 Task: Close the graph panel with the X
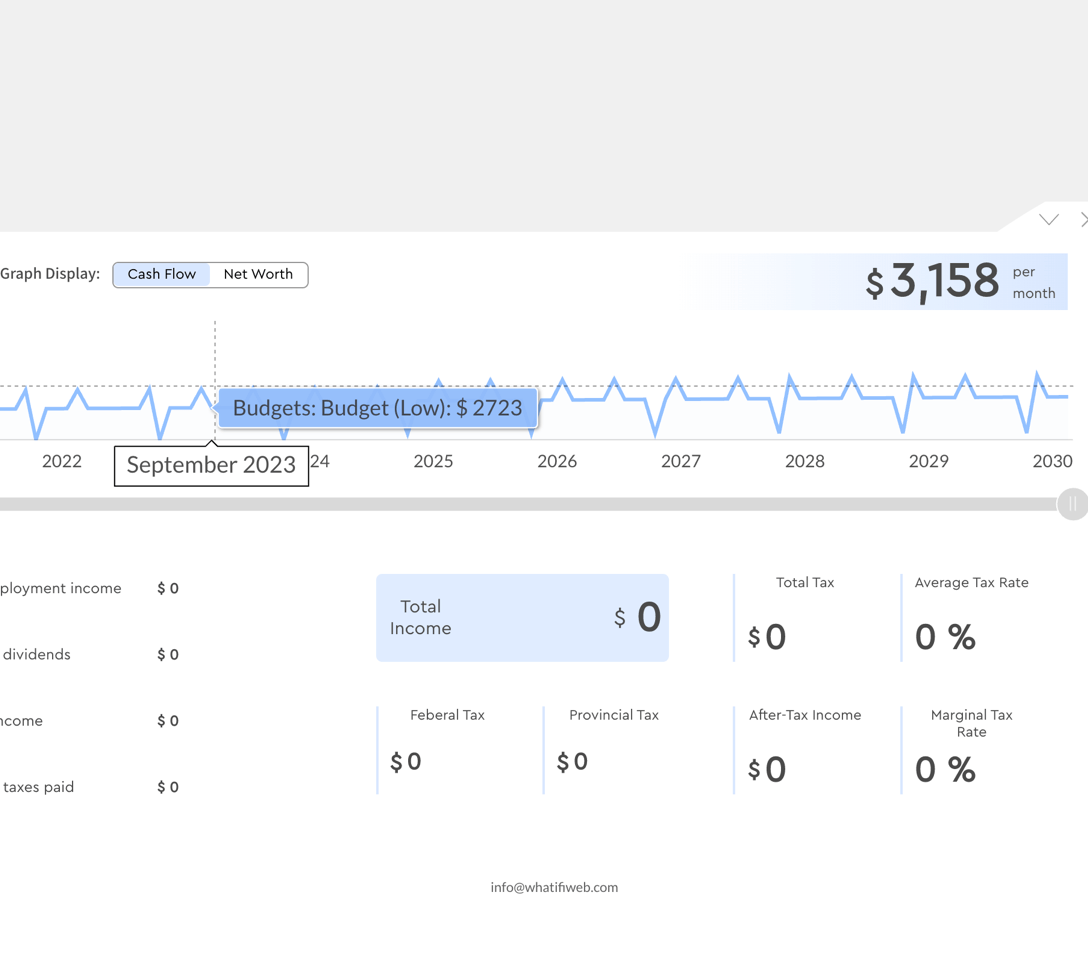click(1083, 220)
